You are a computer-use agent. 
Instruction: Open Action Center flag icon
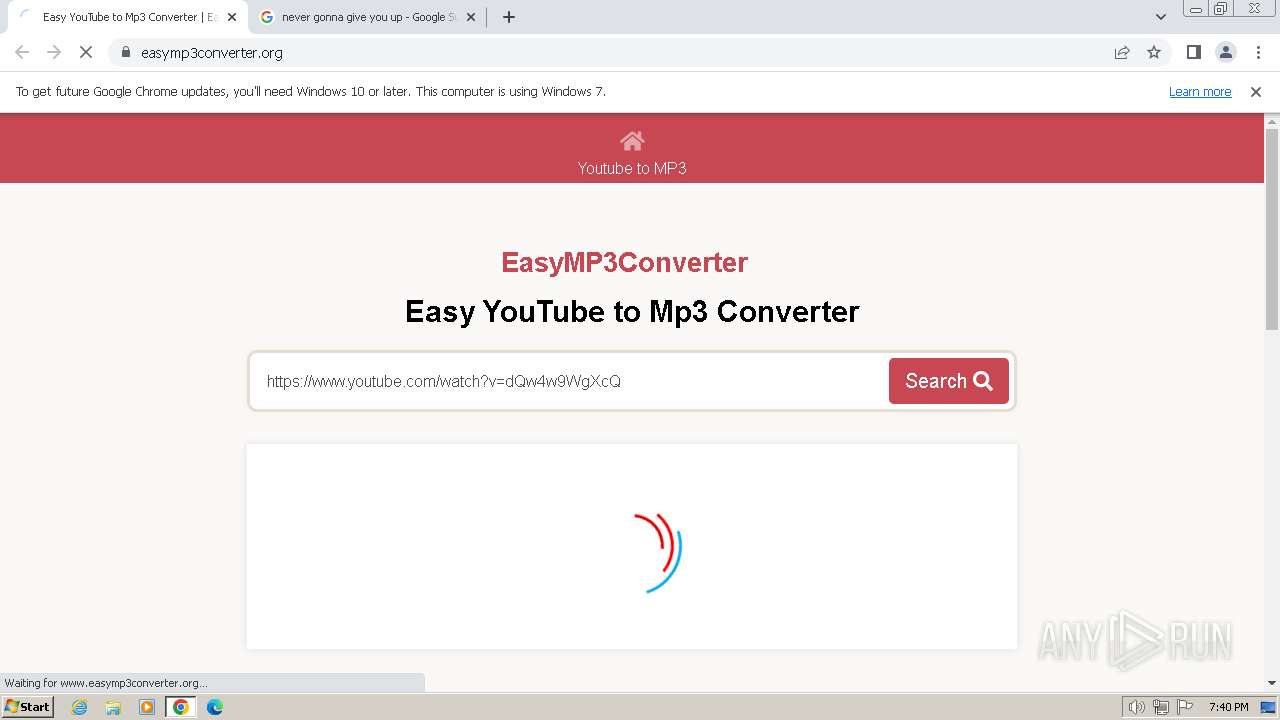[x=1185, y=707]
